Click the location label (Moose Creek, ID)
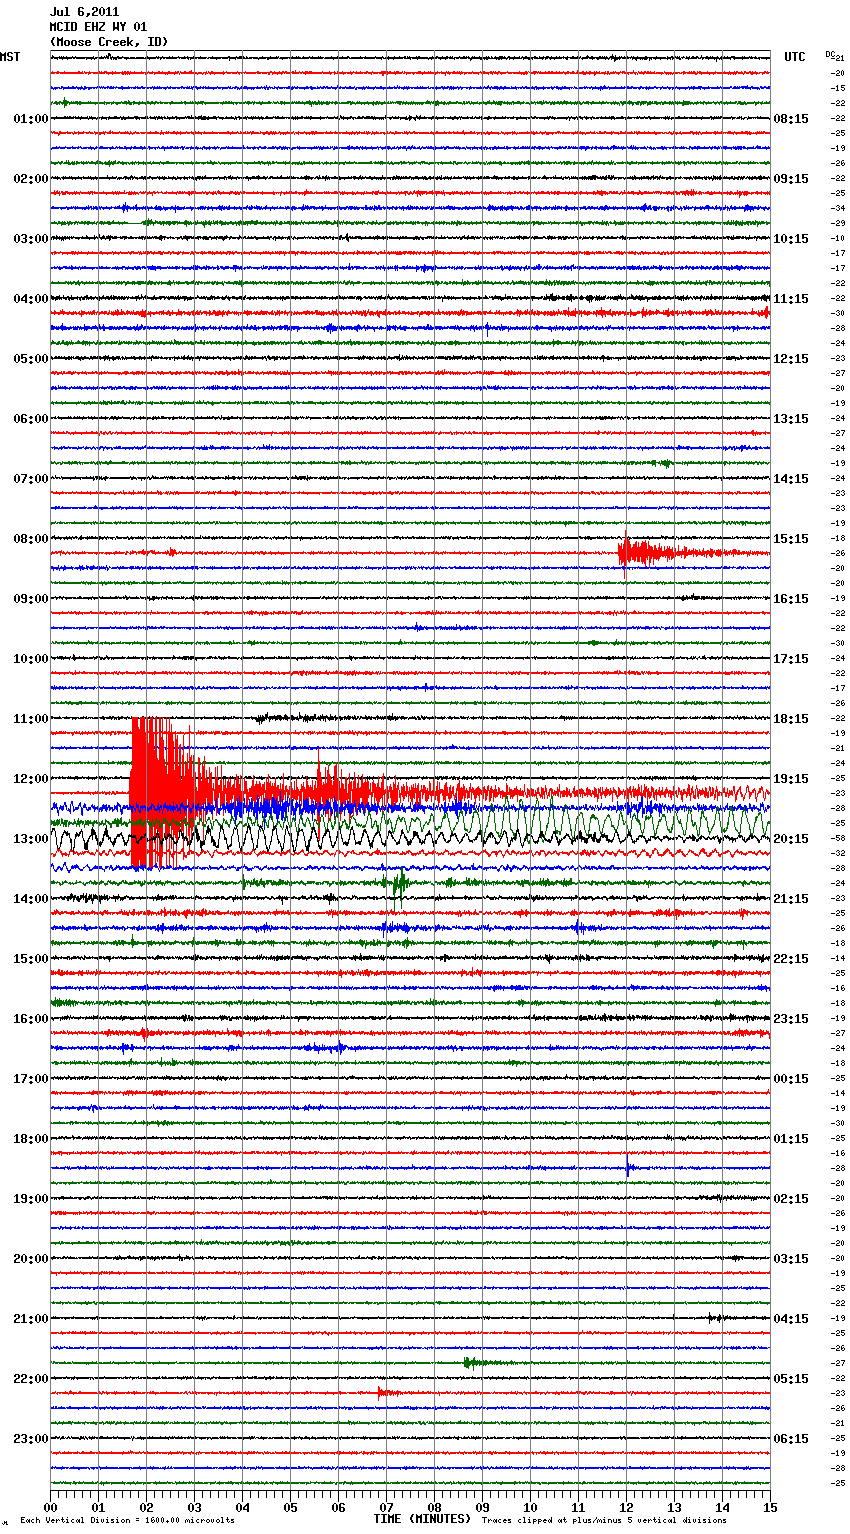 pyautogui.click(x=109, y=42)
